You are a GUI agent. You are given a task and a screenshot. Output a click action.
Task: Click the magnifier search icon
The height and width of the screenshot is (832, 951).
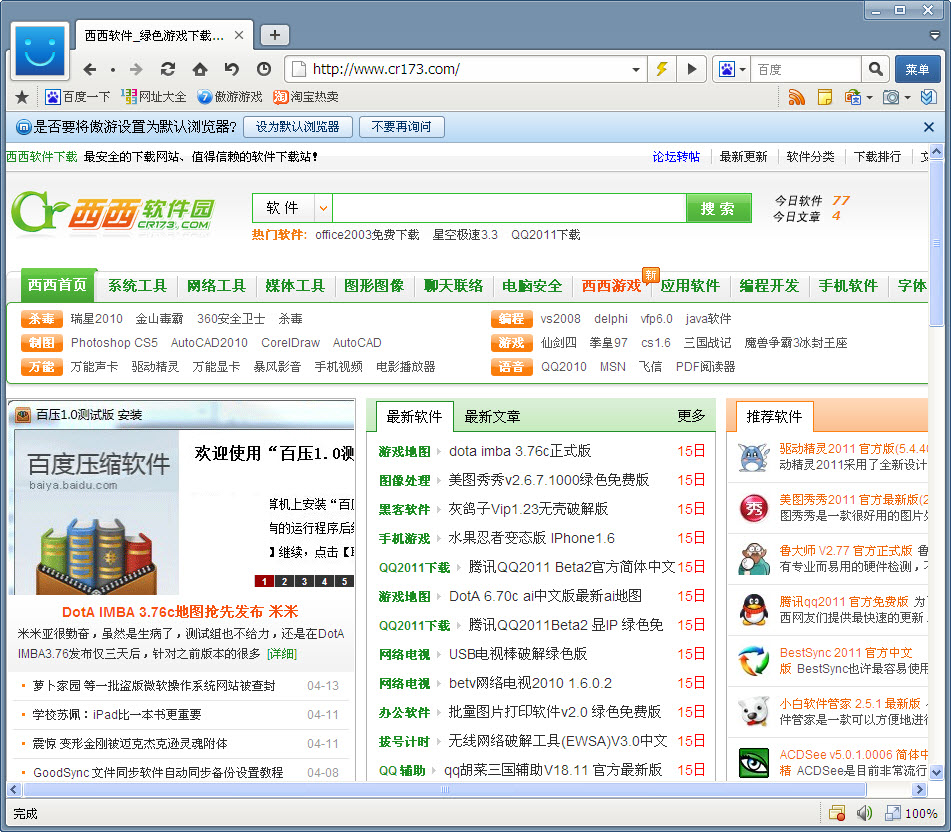(876, 69)
